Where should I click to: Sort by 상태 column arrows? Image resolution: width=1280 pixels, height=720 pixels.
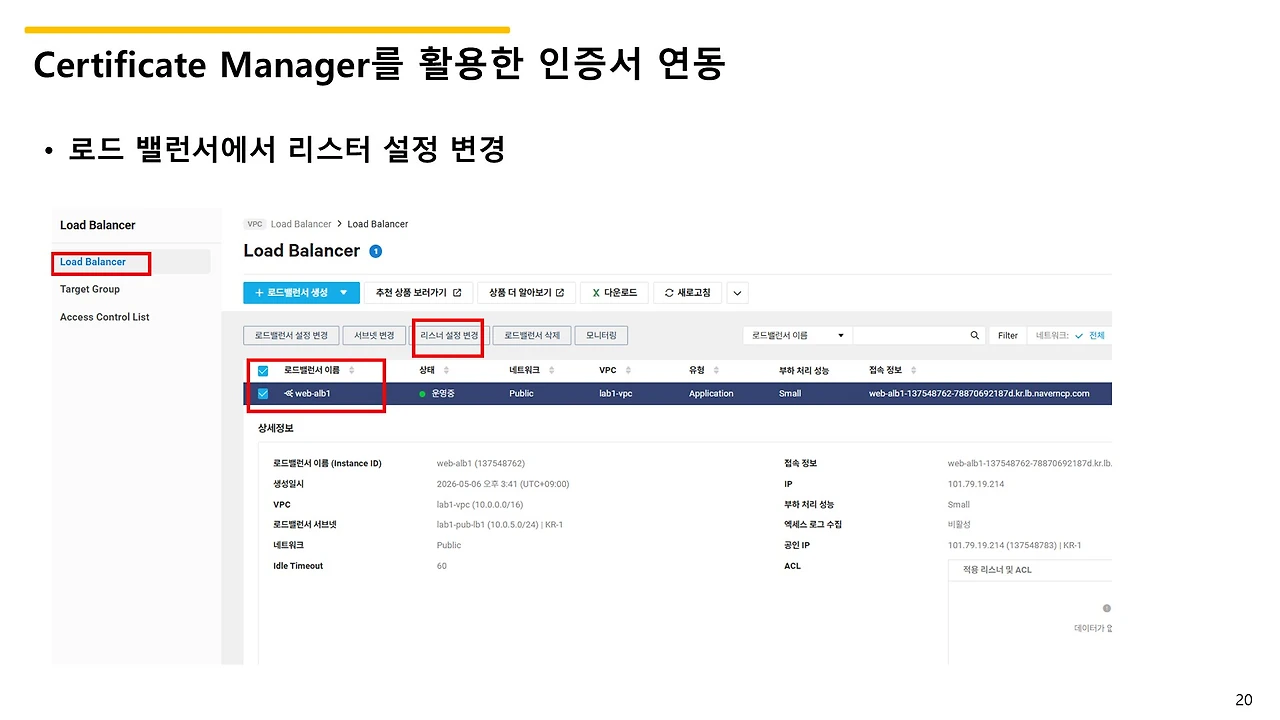pos(445,370)
